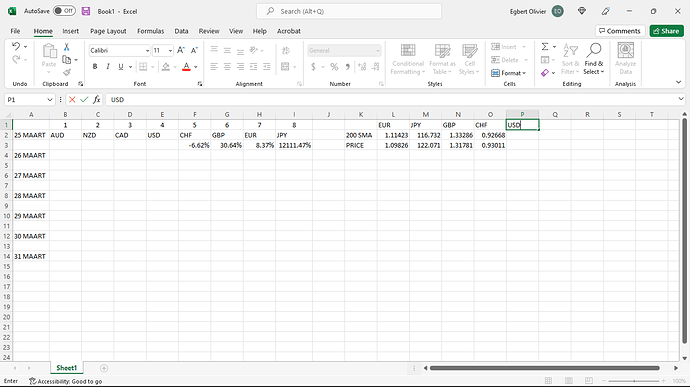Click the Comments button
The width and height of the screenshot is (690, 387).
click(620, 31)
